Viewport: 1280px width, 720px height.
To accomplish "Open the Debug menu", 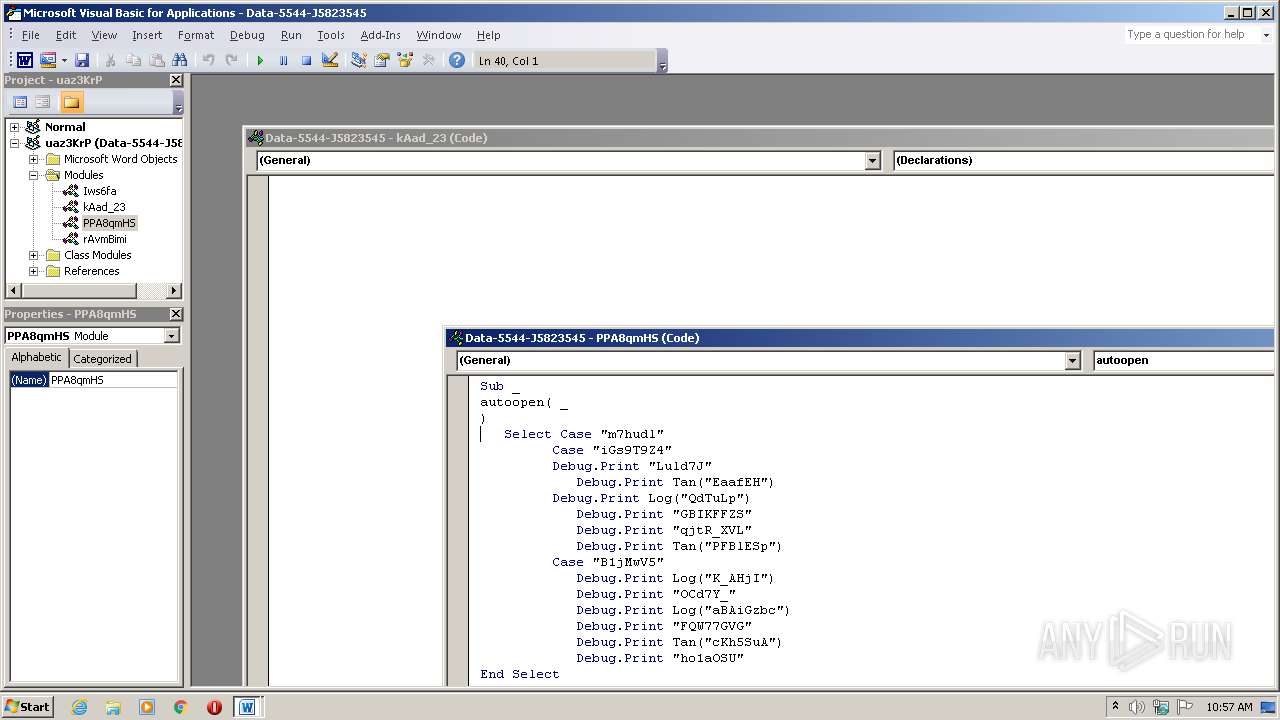I will tap(247, 35).
